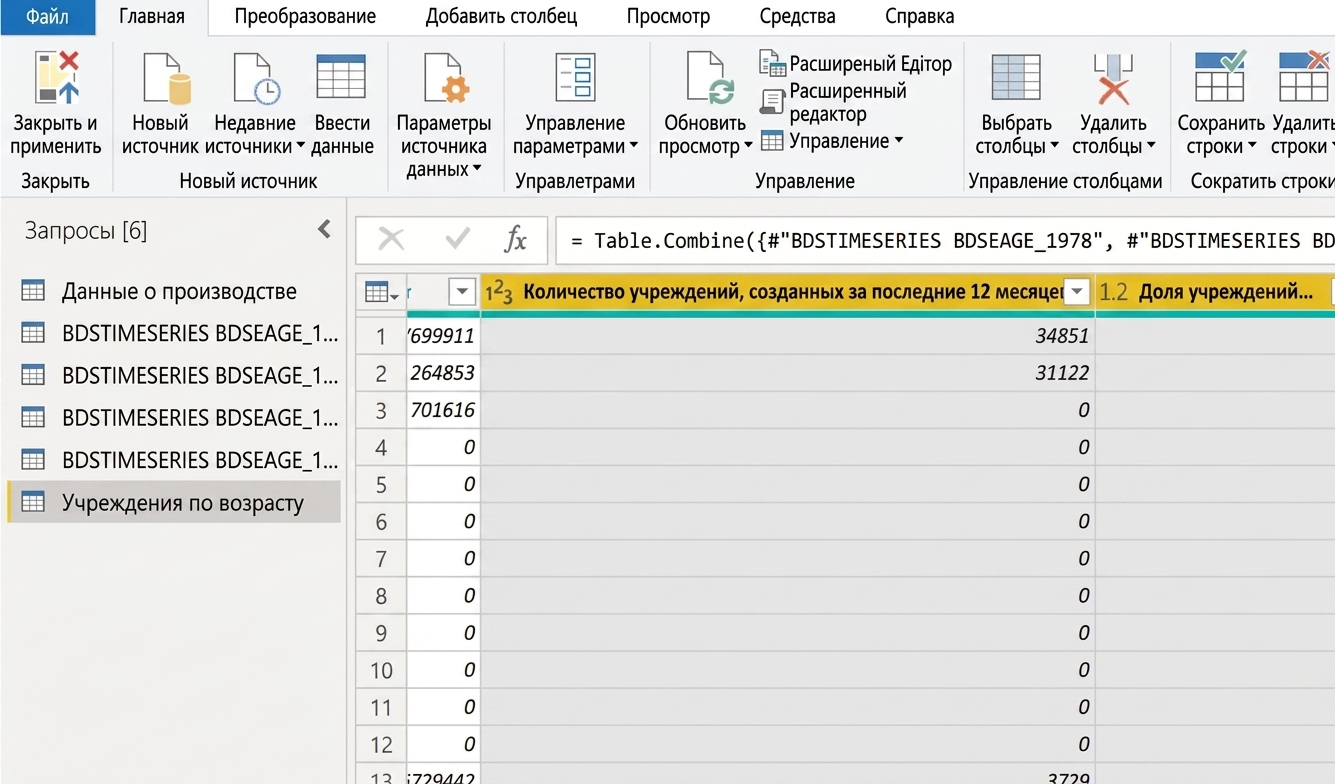
Task: Click the Обновить просмотр icon
Action: coord(711,78)
